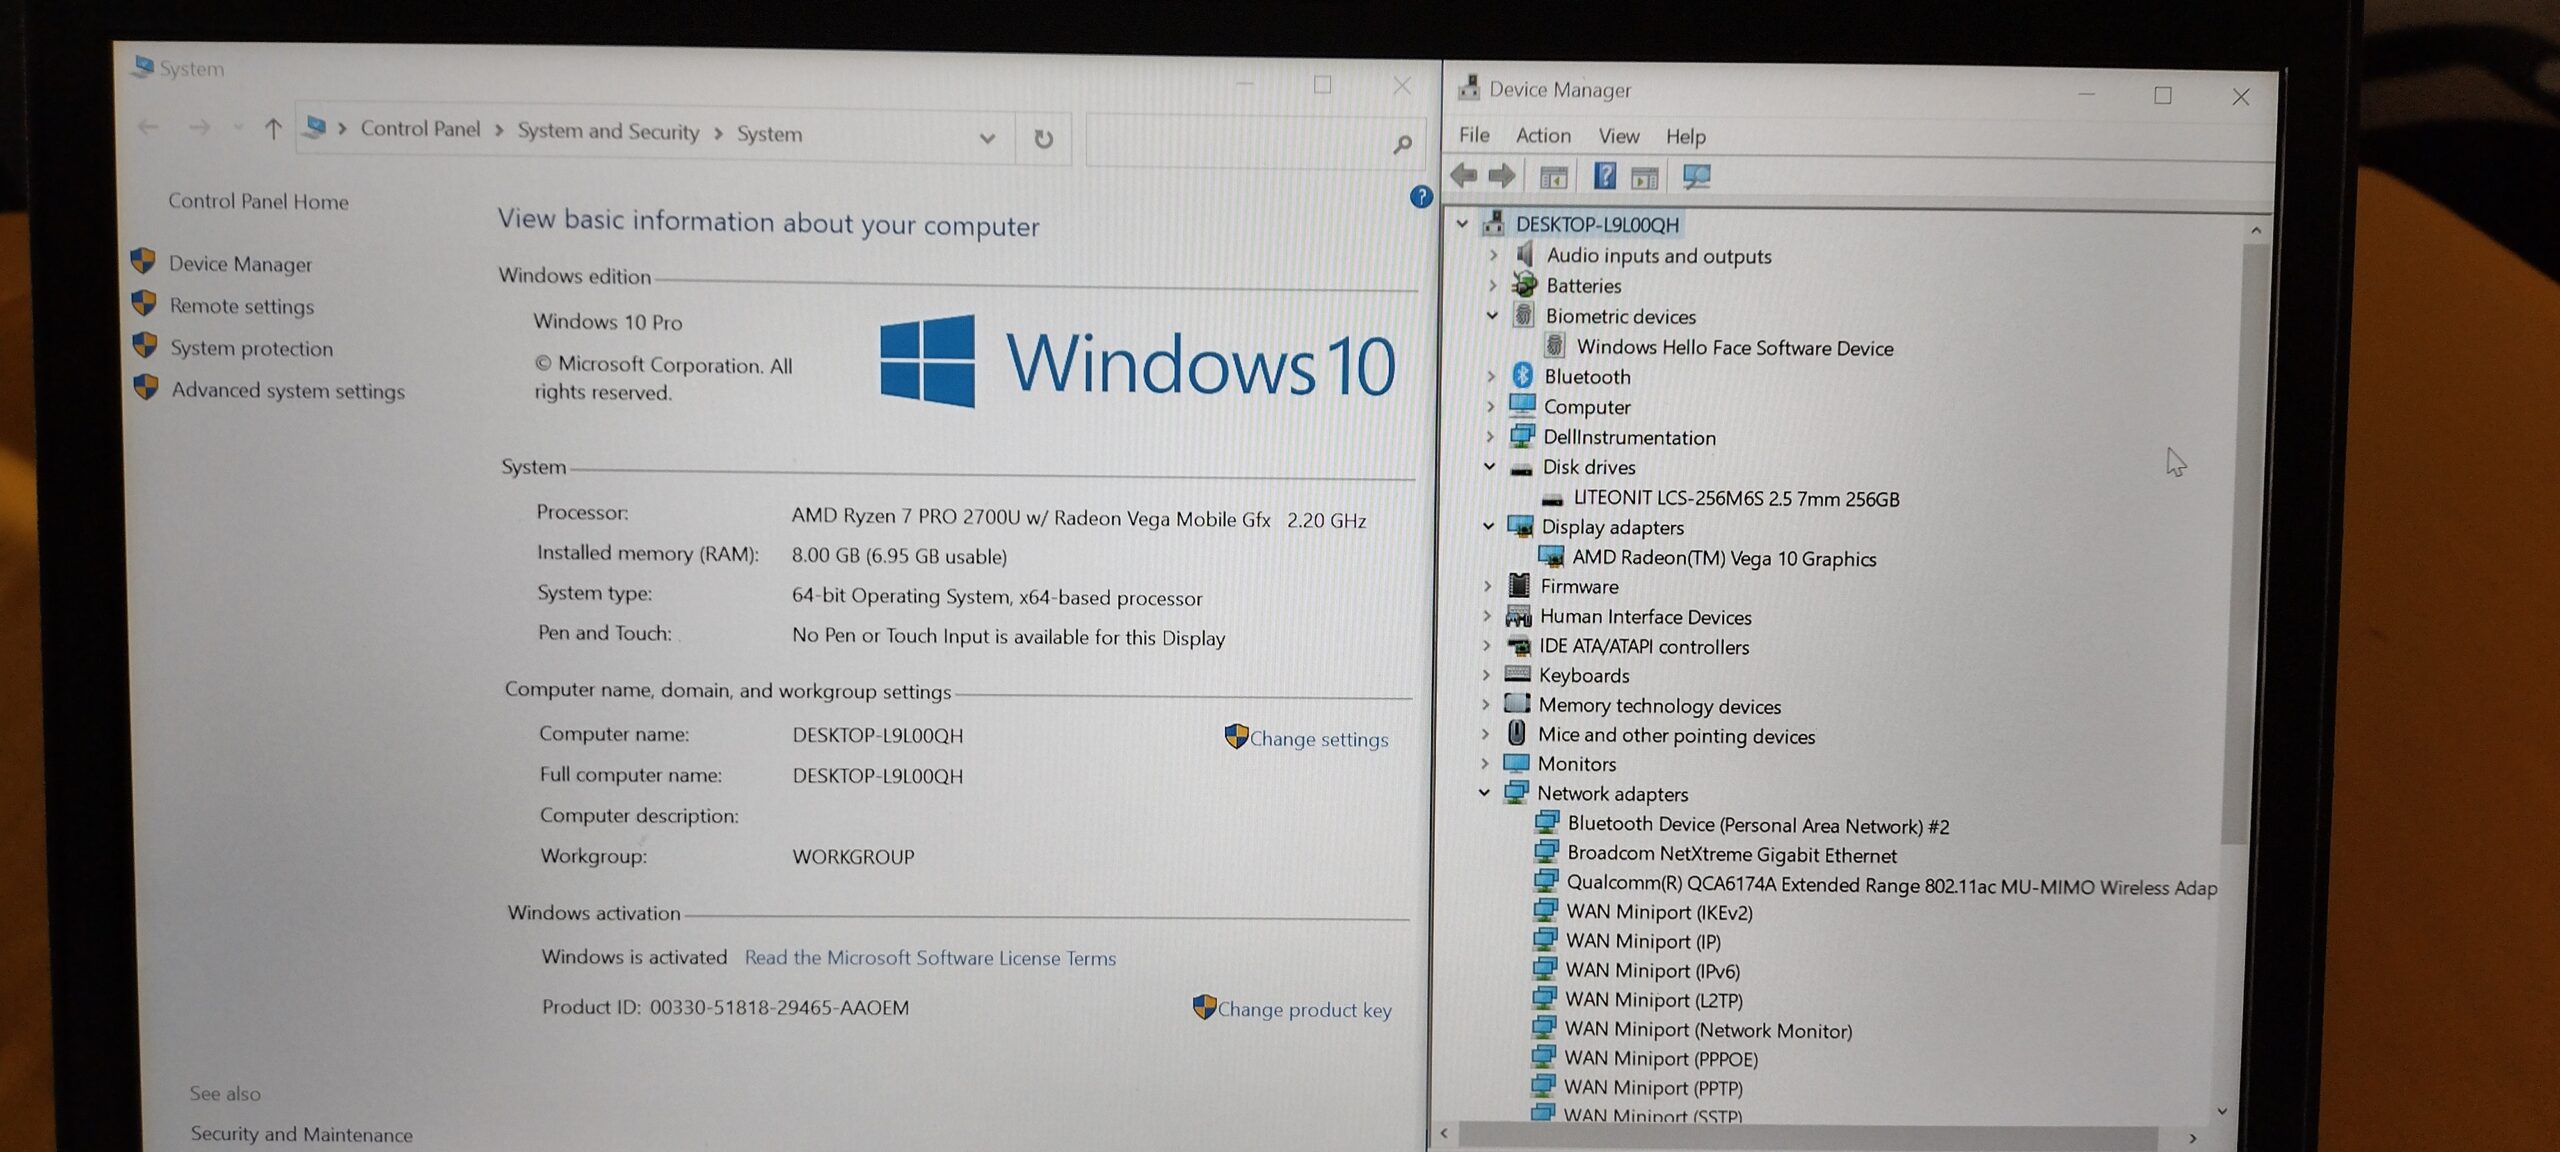The image size is (2560, 1152).
Task: Click the Back arrow in Device Manager toolbar
Action: (1464, 176)
